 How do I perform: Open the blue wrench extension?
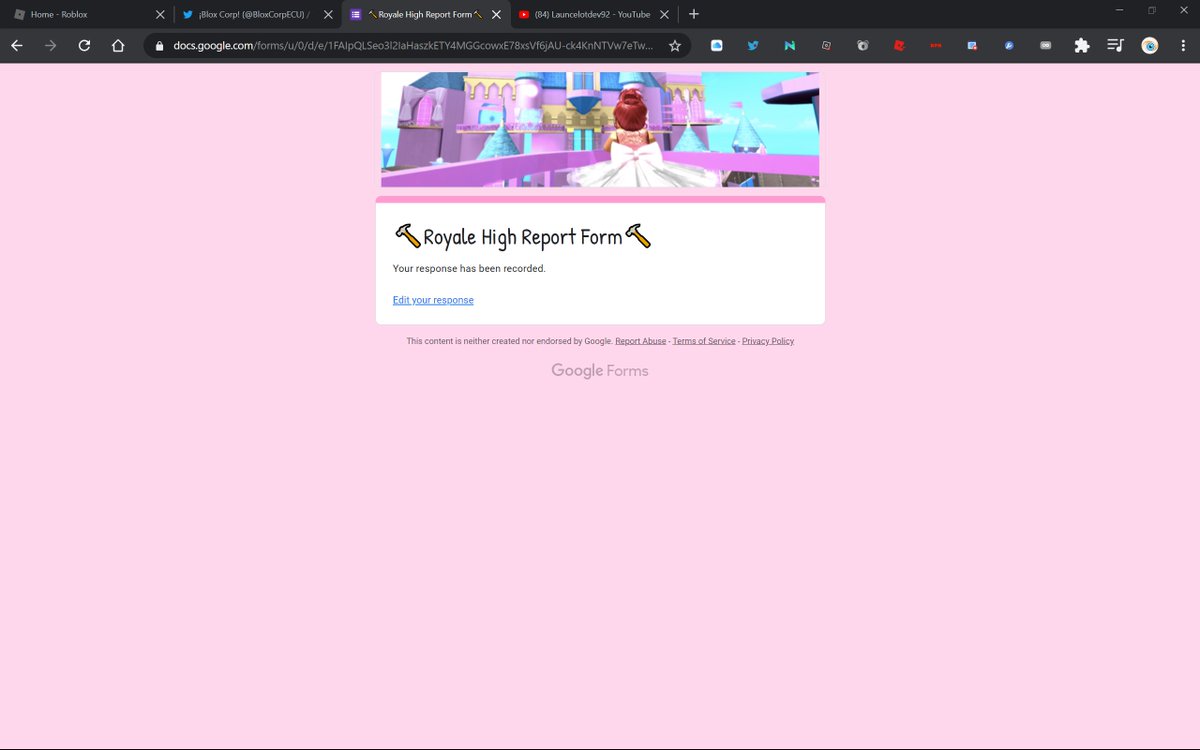(x=1009, y=46)
